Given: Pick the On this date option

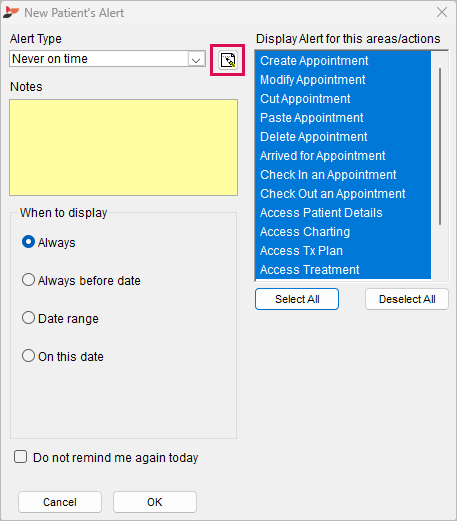Looking at the screenshot, I should [x=28, y=356].
